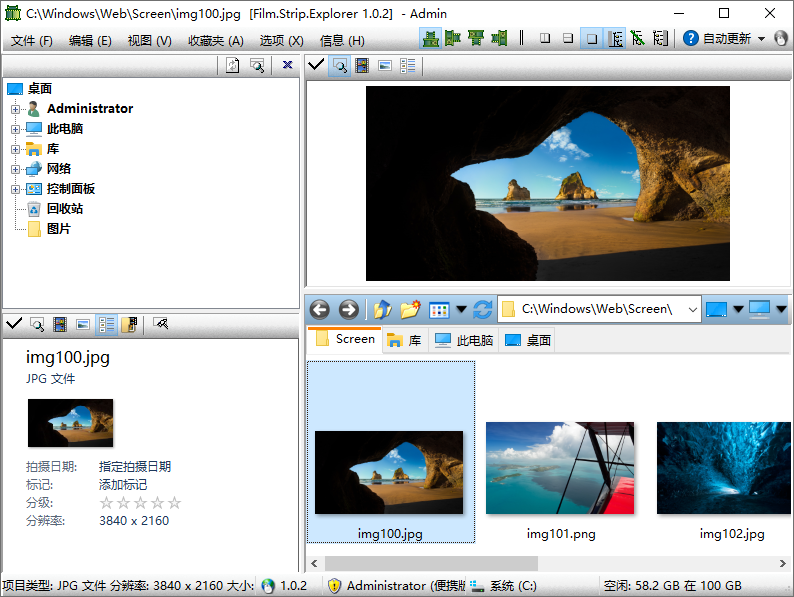Click the new folder icon with star

pyautogui.click(x=410, y=309)
